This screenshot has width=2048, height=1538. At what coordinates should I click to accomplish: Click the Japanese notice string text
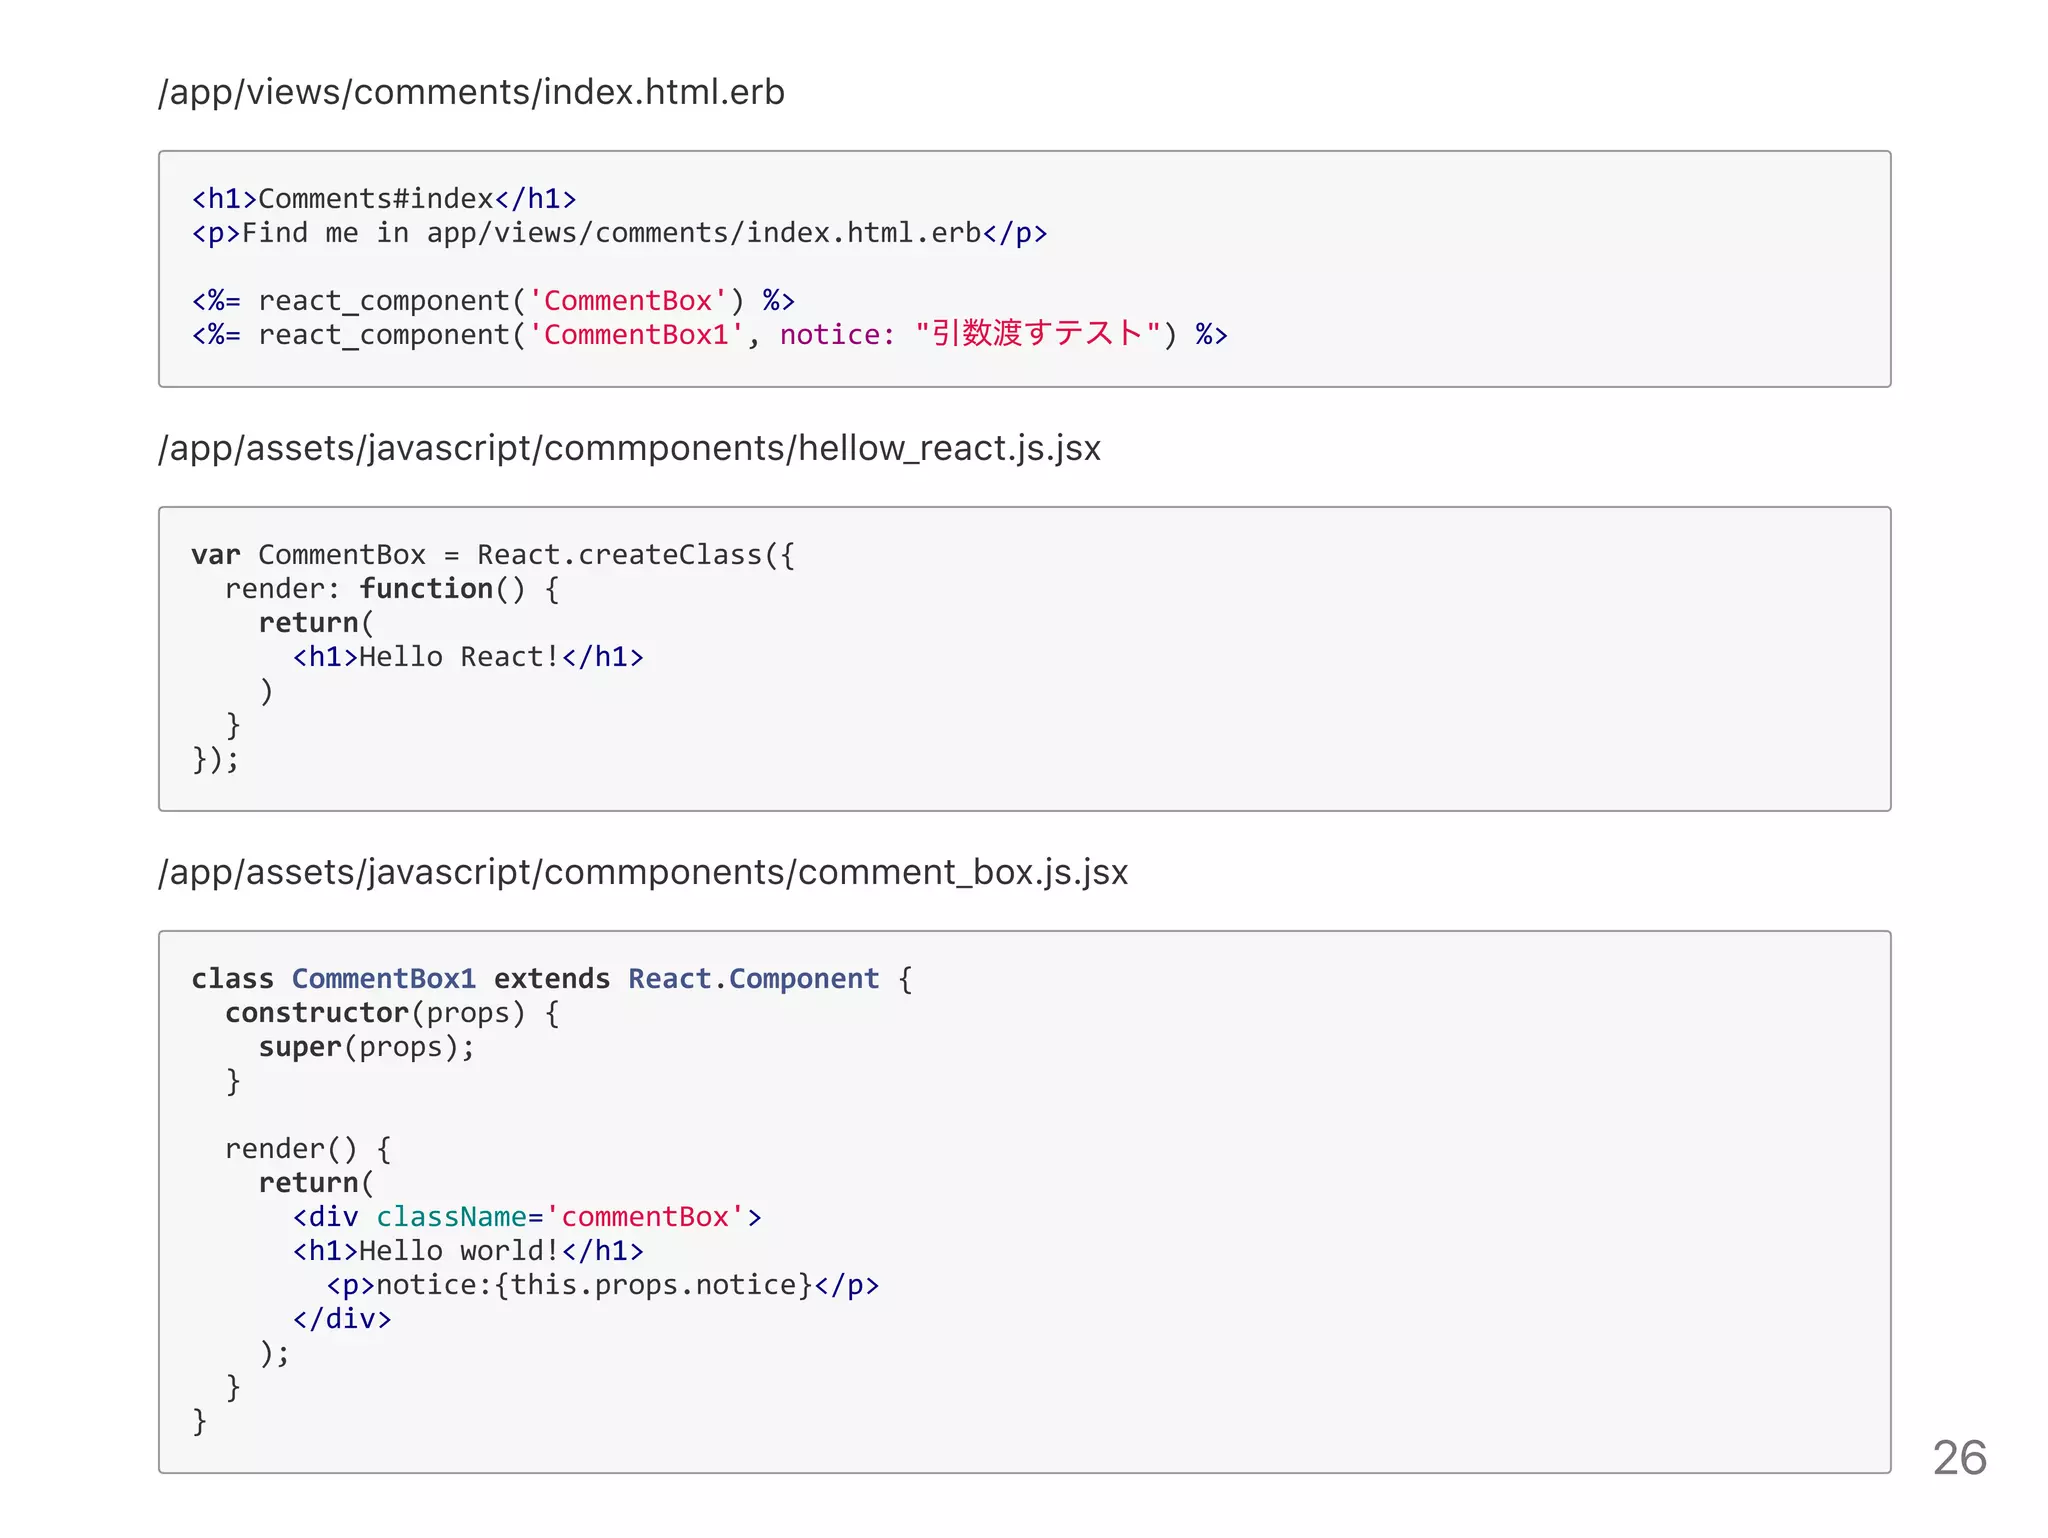pyautogui.click(x=1037, y=334)
